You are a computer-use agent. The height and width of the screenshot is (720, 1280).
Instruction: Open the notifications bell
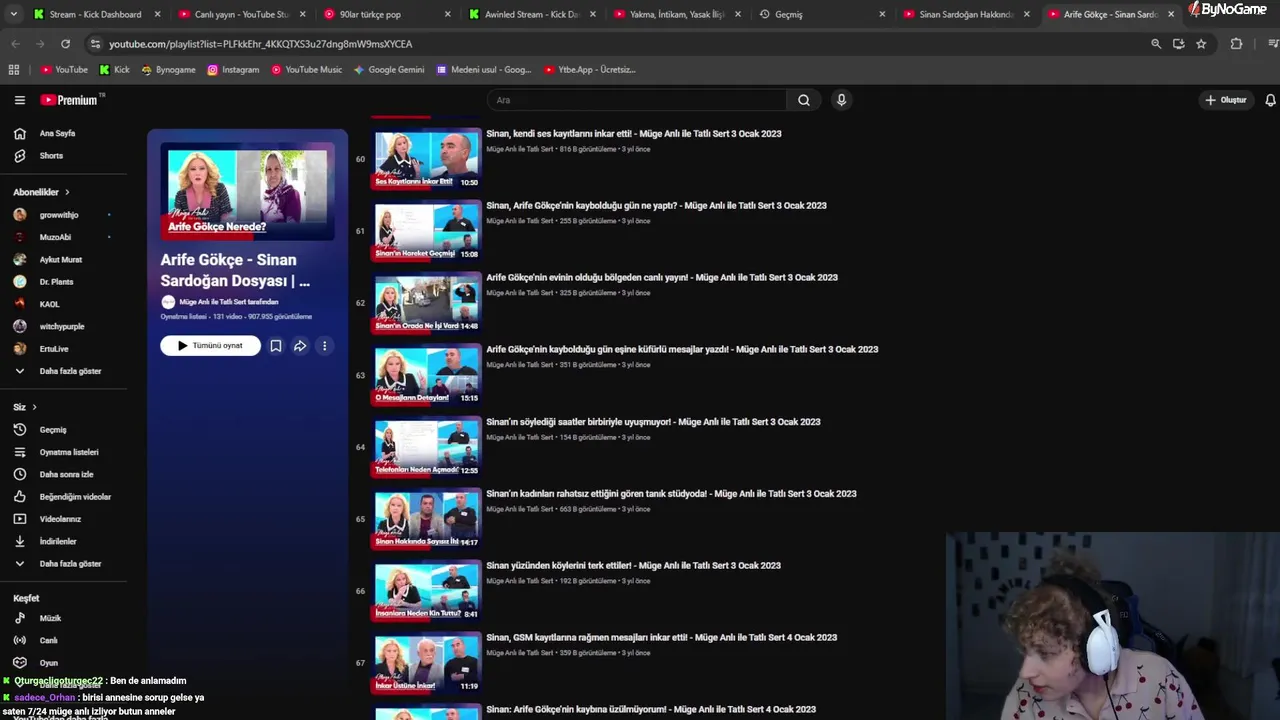[x=1270, y=100]
